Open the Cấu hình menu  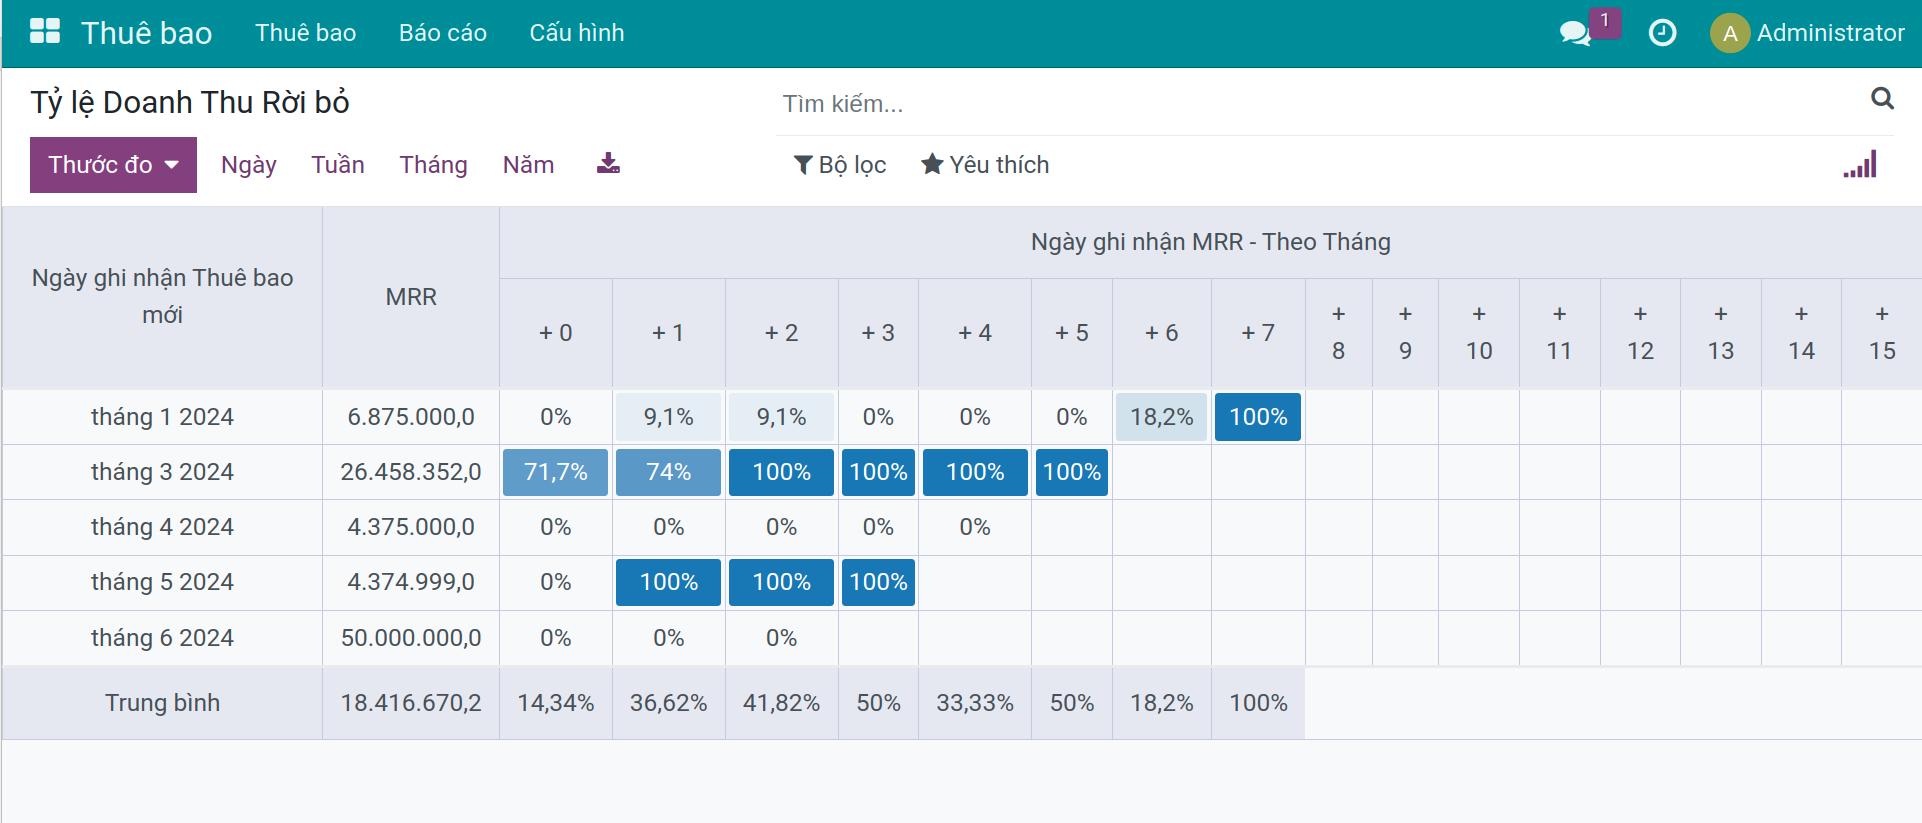[577, 33]
